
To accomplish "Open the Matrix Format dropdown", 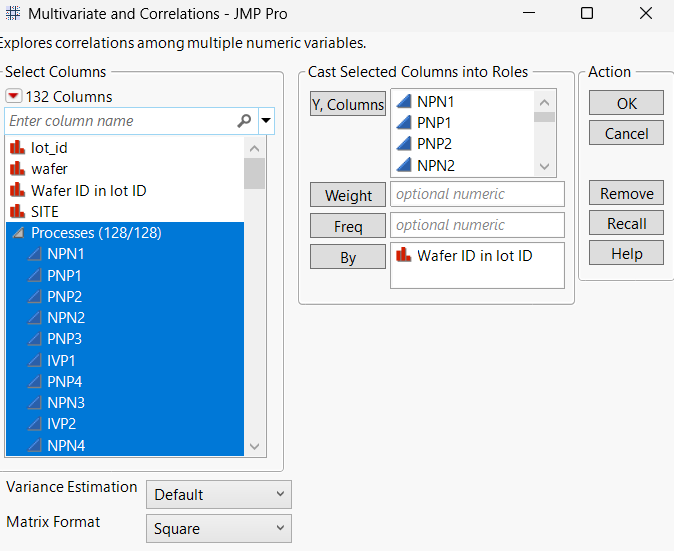I will tap(219, 529).
